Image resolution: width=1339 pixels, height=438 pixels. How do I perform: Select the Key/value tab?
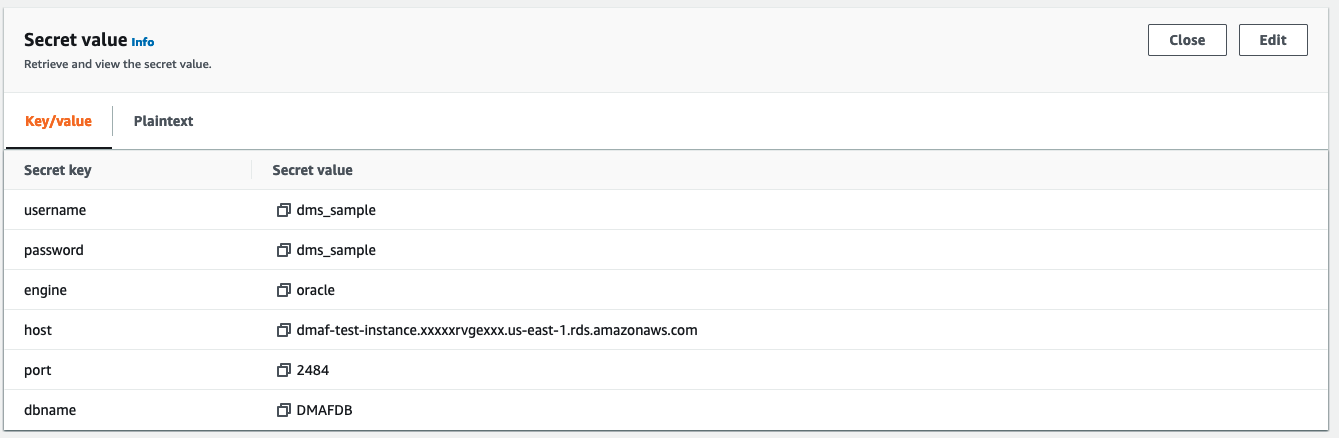point(58,121)
